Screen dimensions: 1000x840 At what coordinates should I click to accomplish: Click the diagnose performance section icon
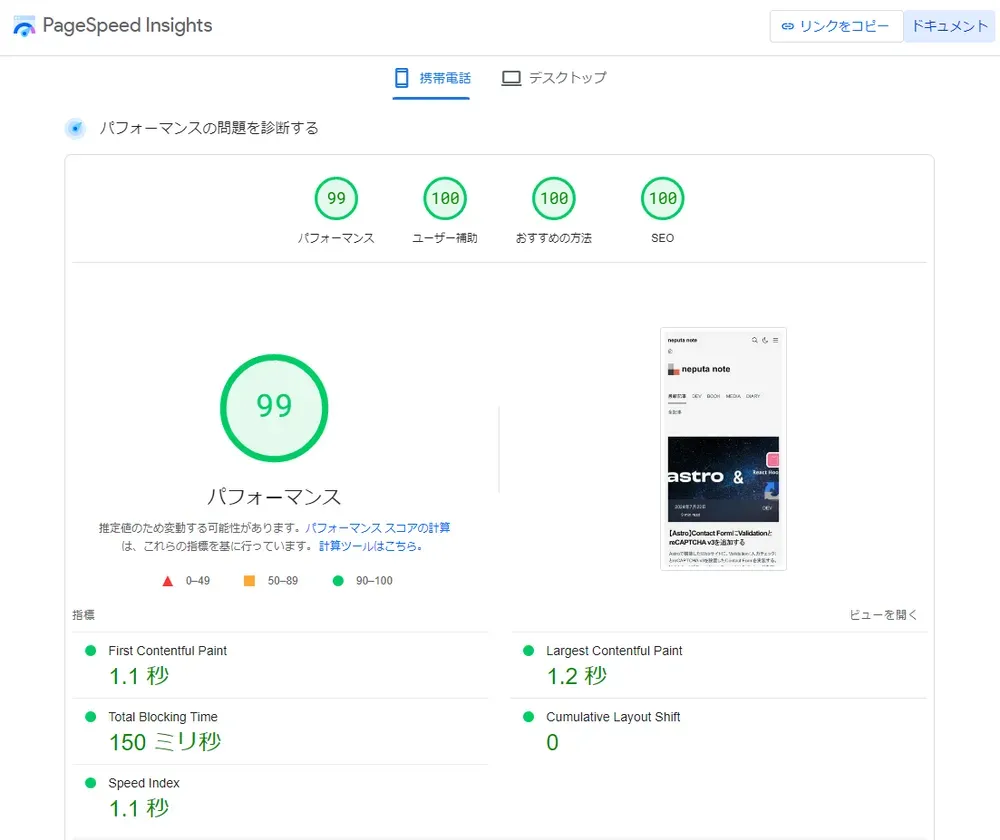[75, 128]
